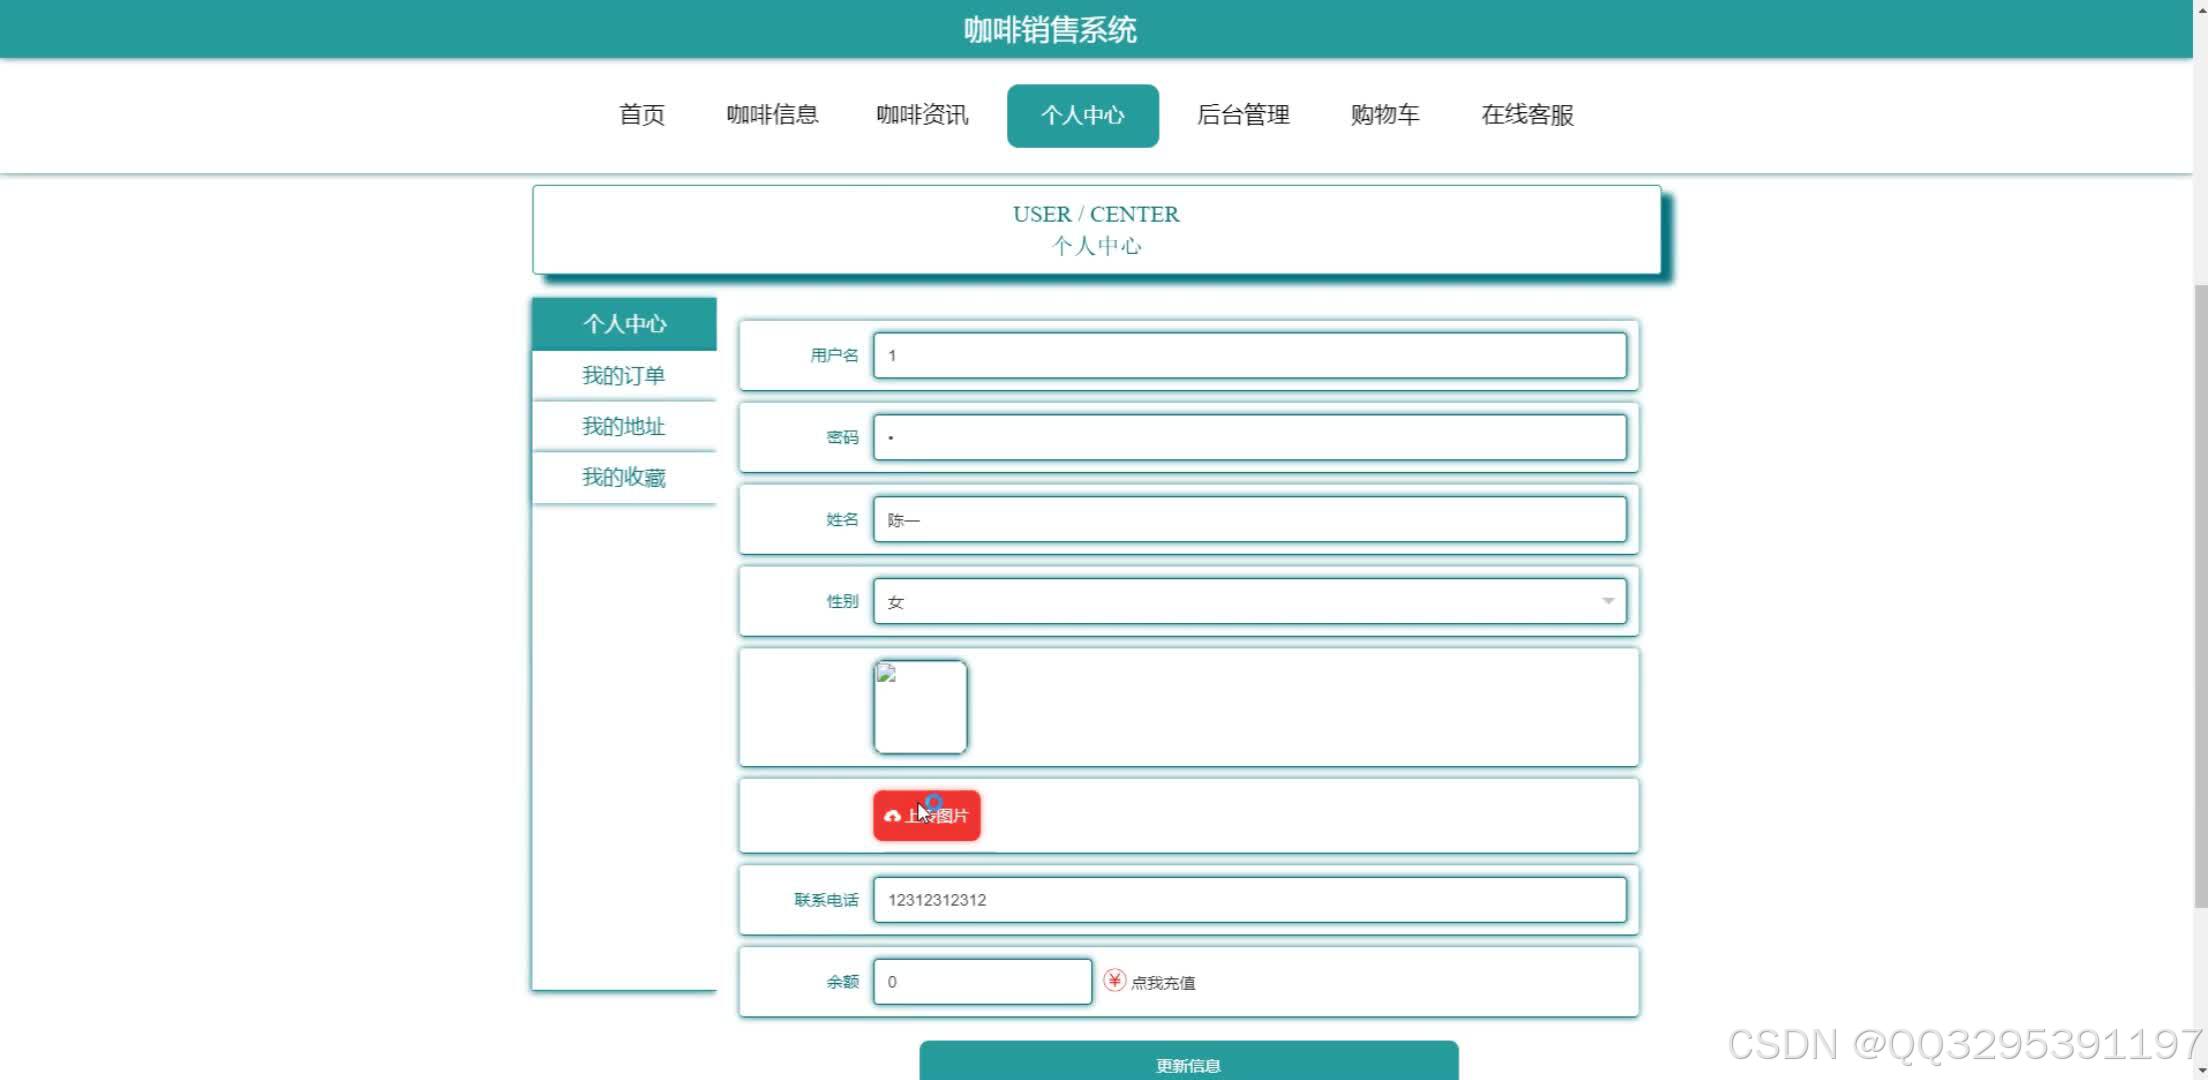Open 我的收藏 in the sidebar
This screenshot has height=1080, width=2208.
pos(624,478)
